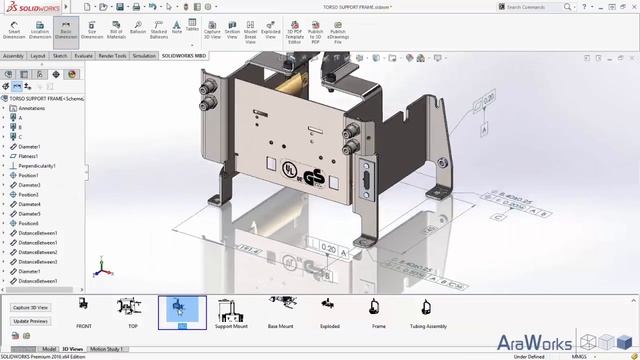Image resolution: width=640 pixels, height=360 pixels.
Task: Click the Help question mark icon
Action: point(584,7)
